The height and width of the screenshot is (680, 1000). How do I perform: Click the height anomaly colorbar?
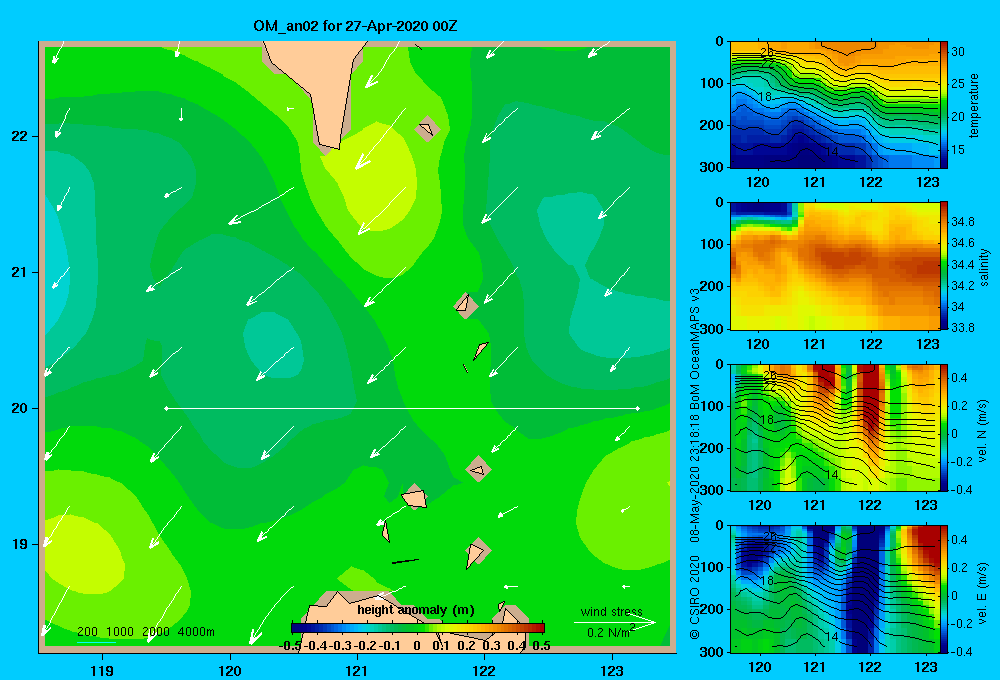(418, 628)
